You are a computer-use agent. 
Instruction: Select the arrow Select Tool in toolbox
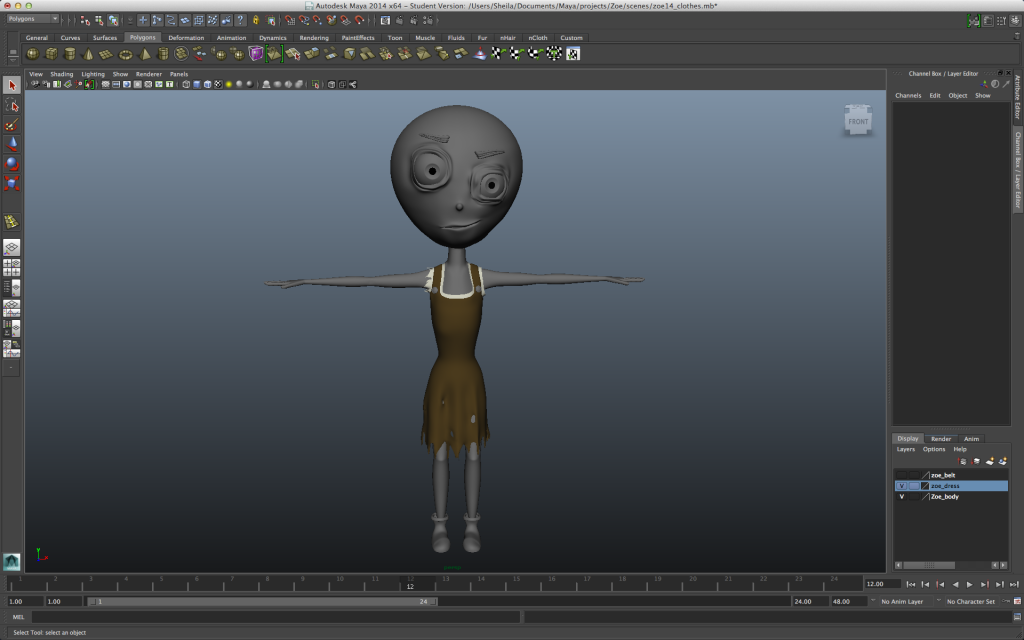12,85
